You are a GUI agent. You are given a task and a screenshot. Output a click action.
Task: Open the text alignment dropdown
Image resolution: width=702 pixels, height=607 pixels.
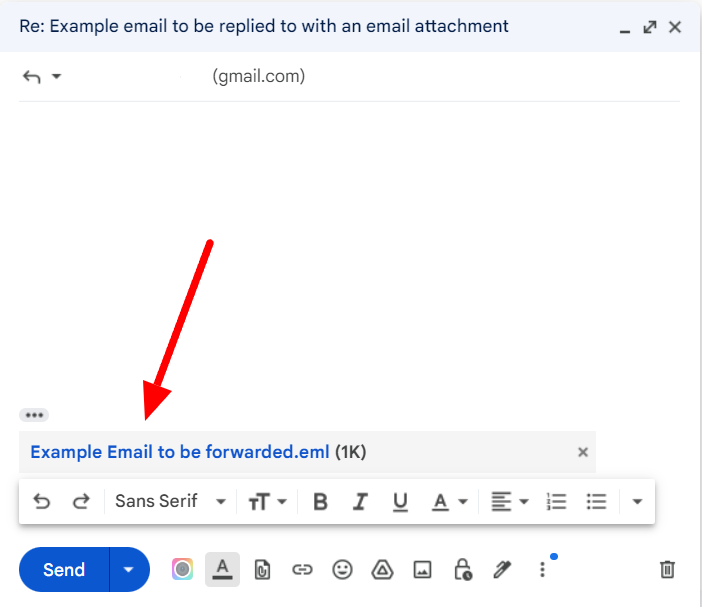pyautogui.click(x=510, y=501)
